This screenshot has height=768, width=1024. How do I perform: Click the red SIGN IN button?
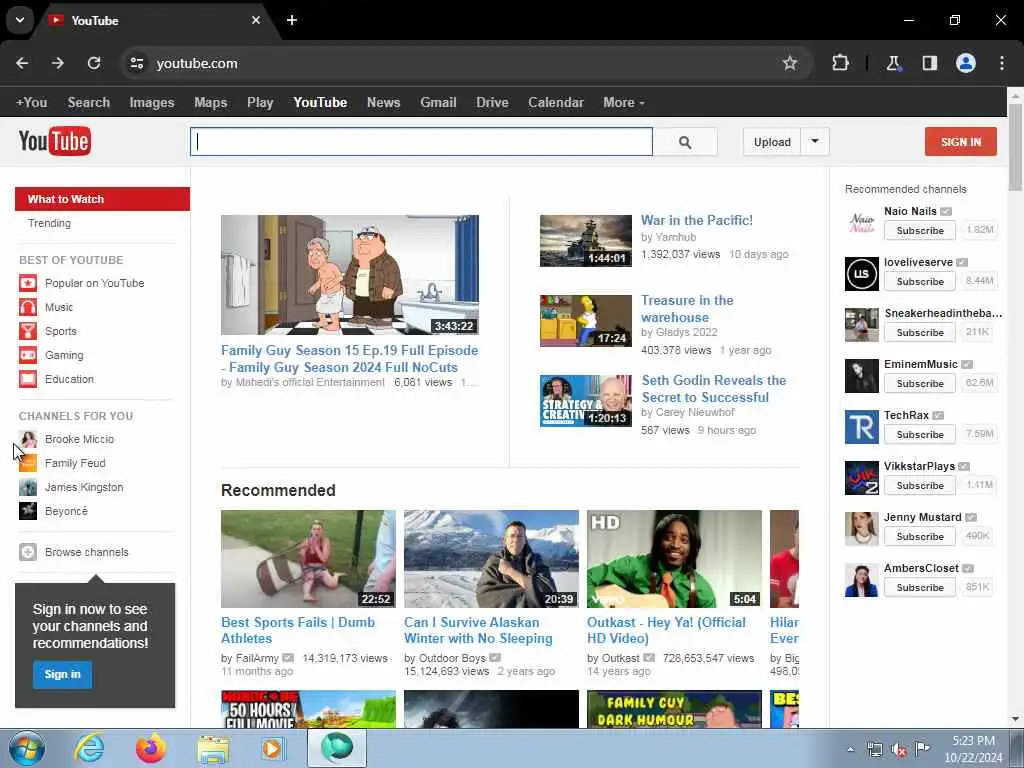point(961,142)
